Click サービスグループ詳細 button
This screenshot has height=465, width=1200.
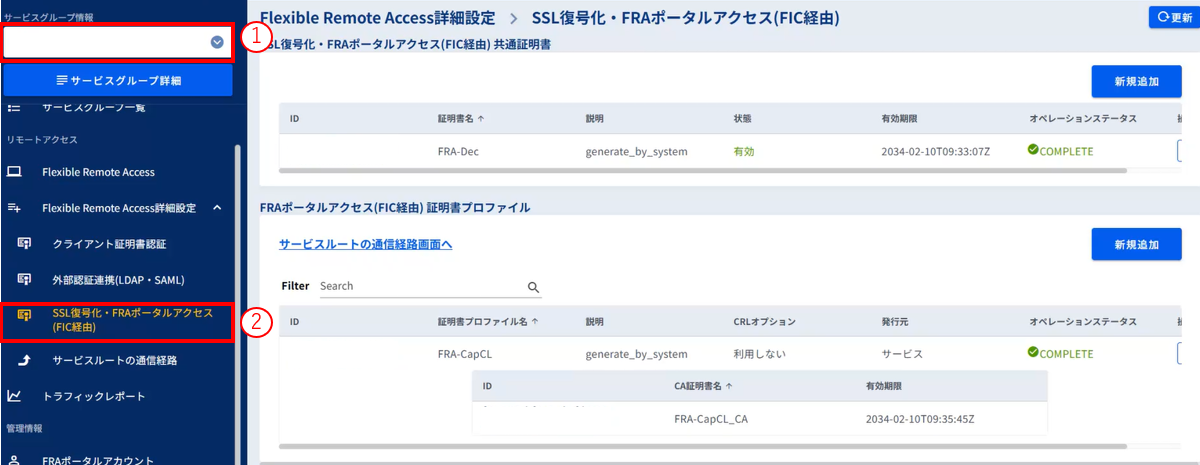(118, 80)
